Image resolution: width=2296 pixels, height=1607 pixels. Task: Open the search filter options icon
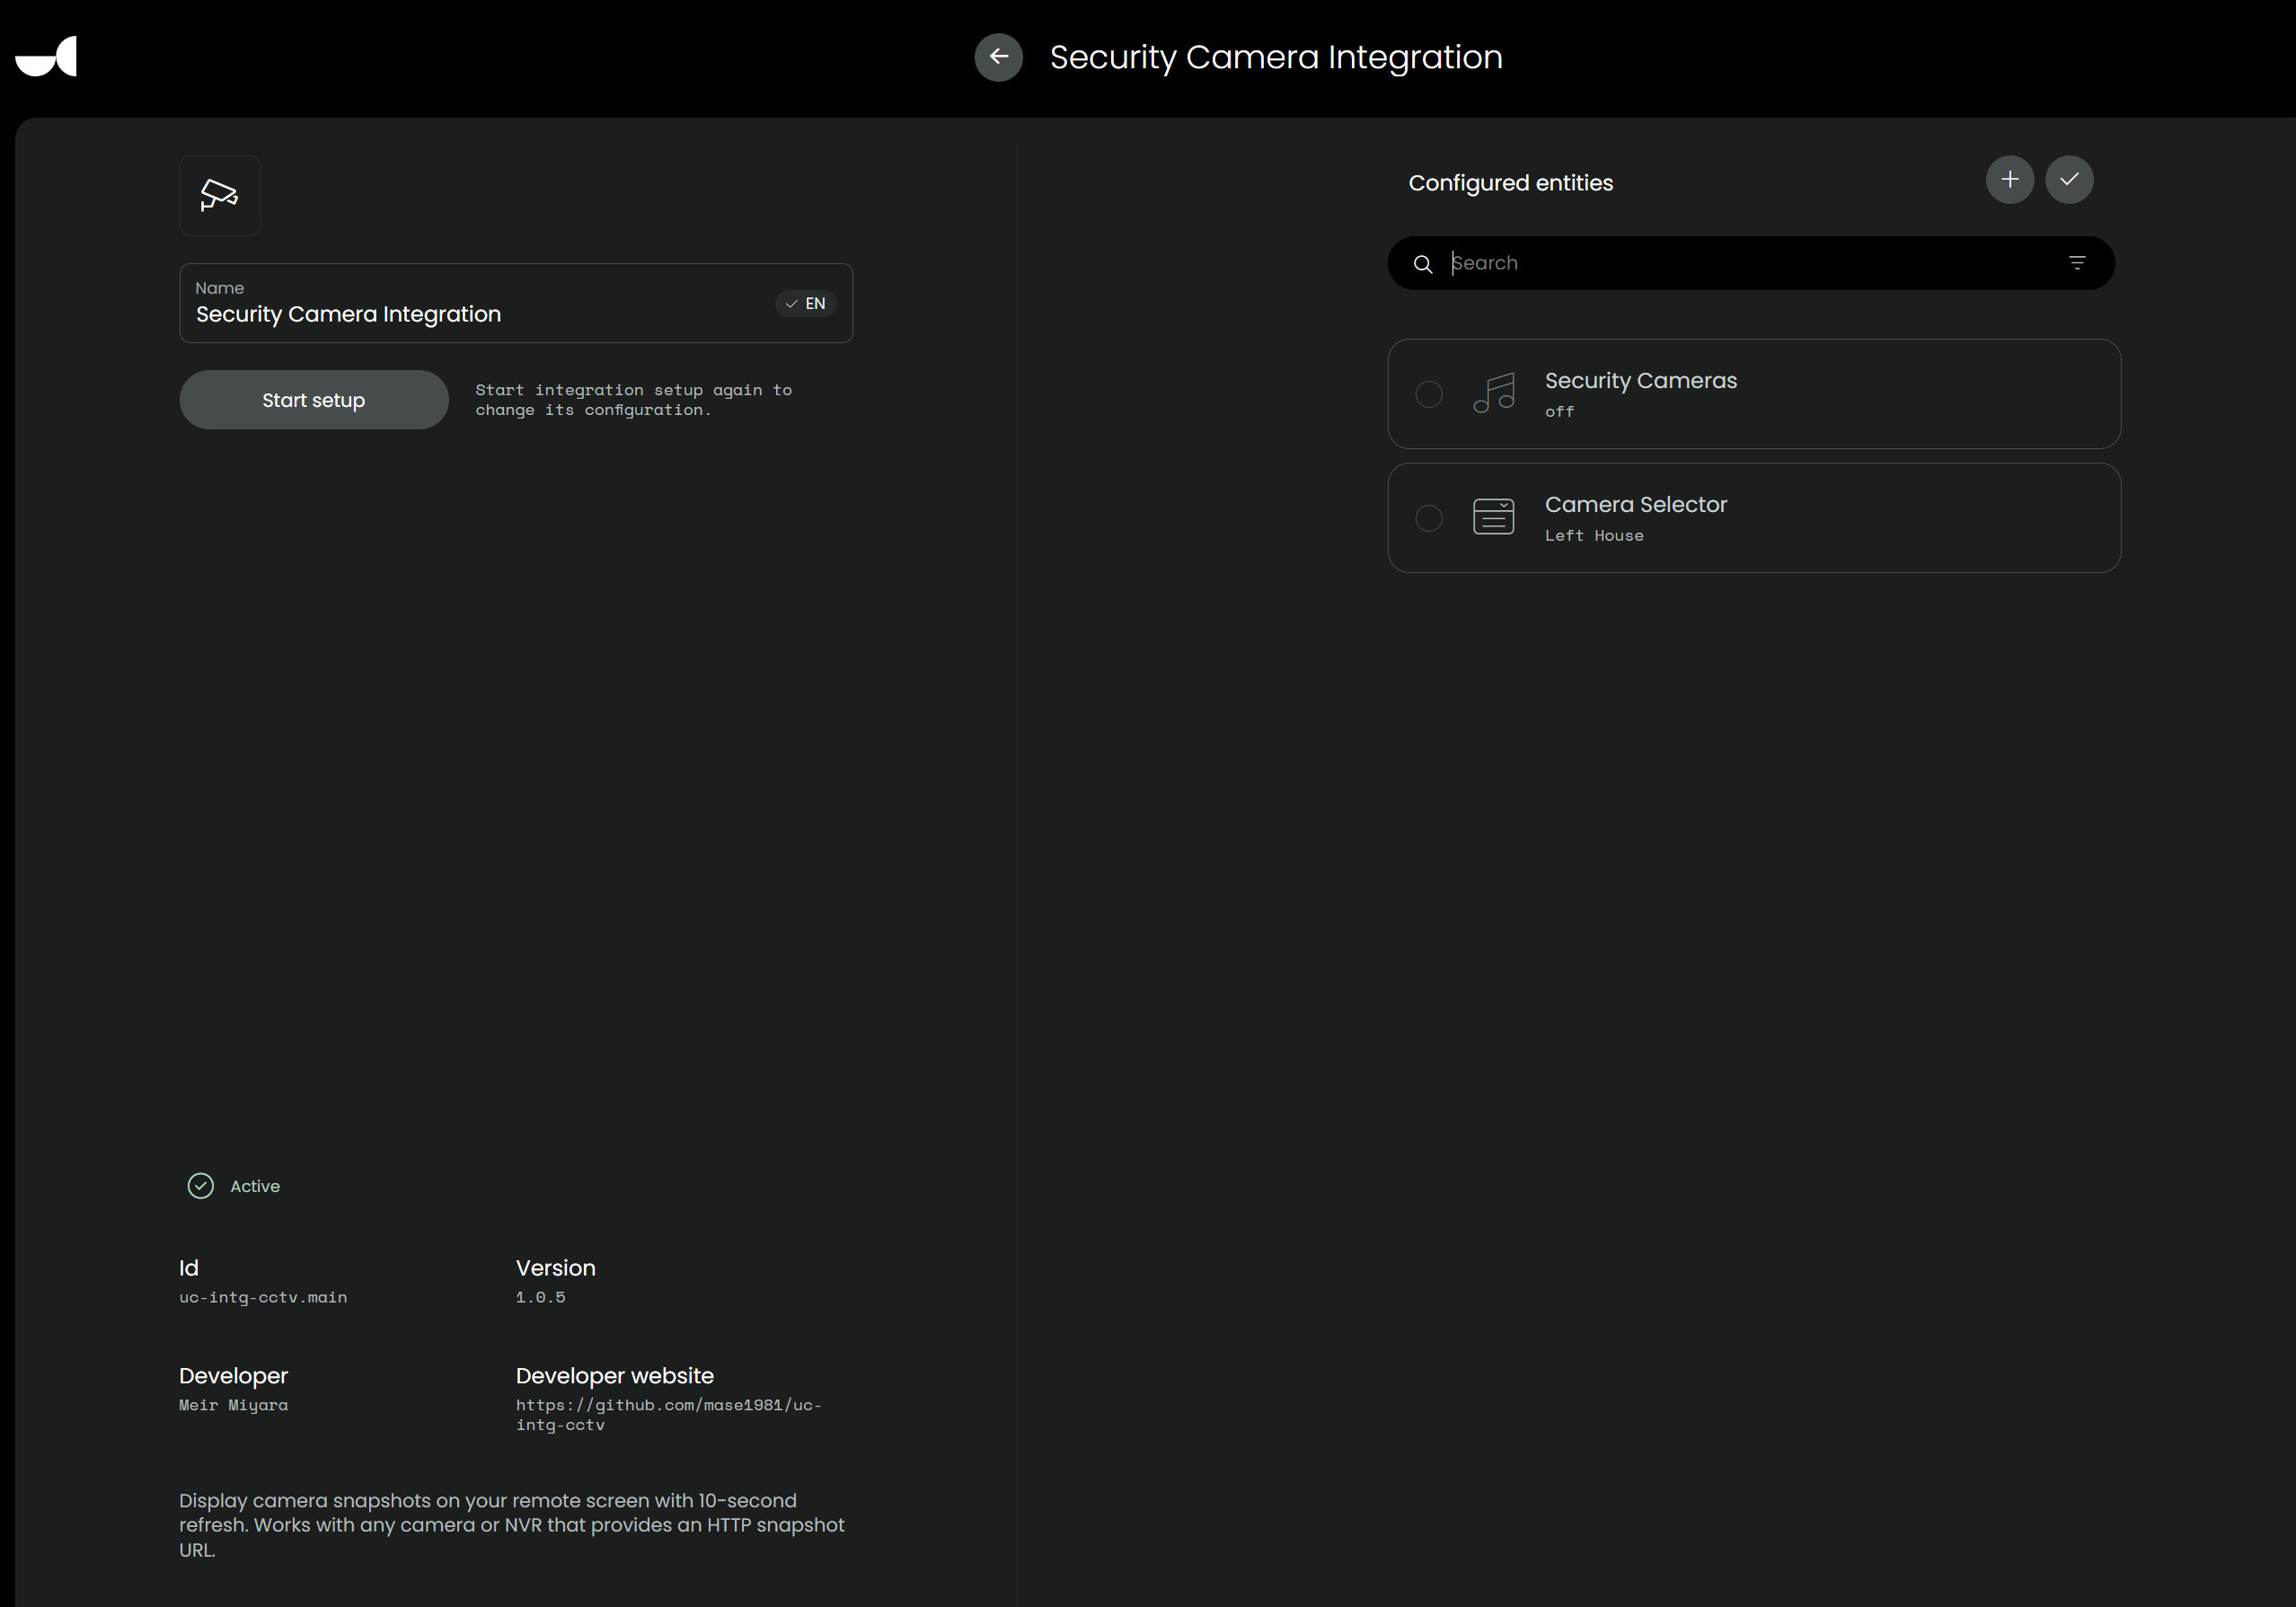2076,263
